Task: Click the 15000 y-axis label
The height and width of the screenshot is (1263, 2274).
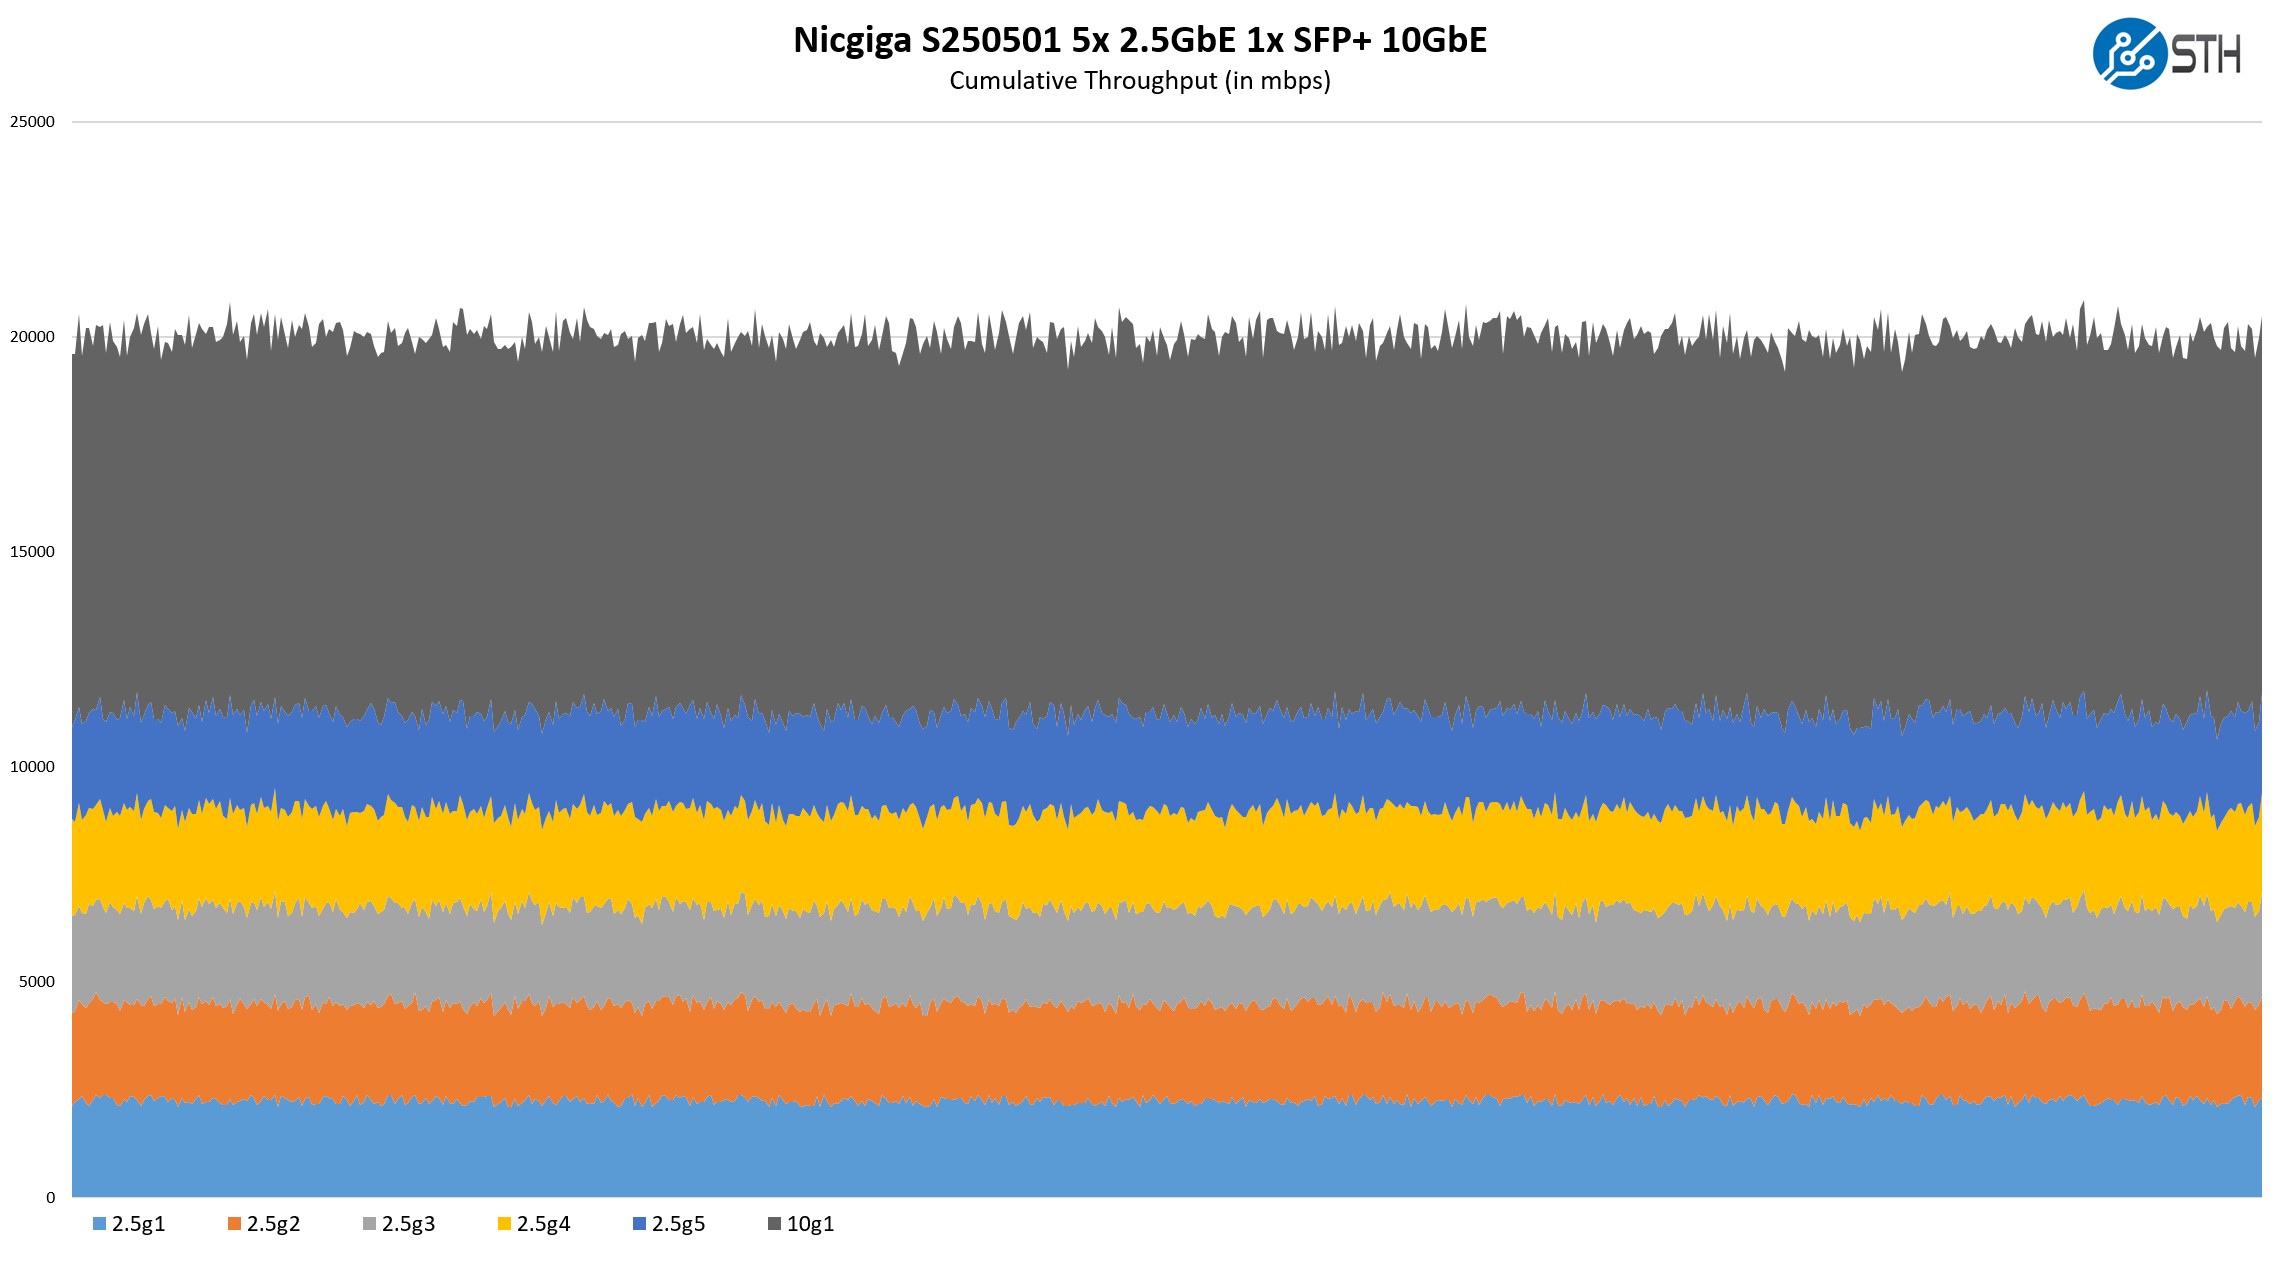Action: coord(32,552)
